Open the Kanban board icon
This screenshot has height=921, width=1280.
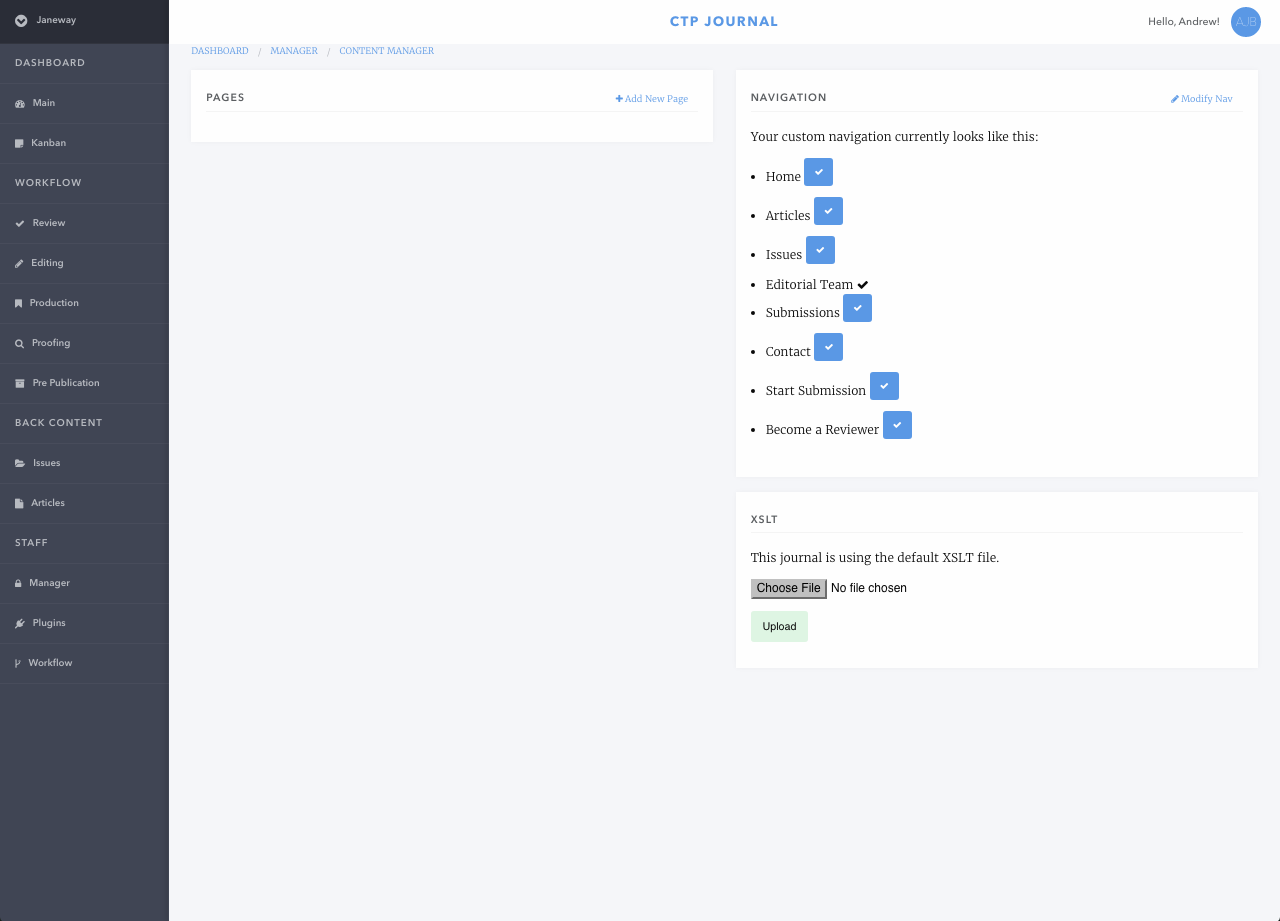18,143
